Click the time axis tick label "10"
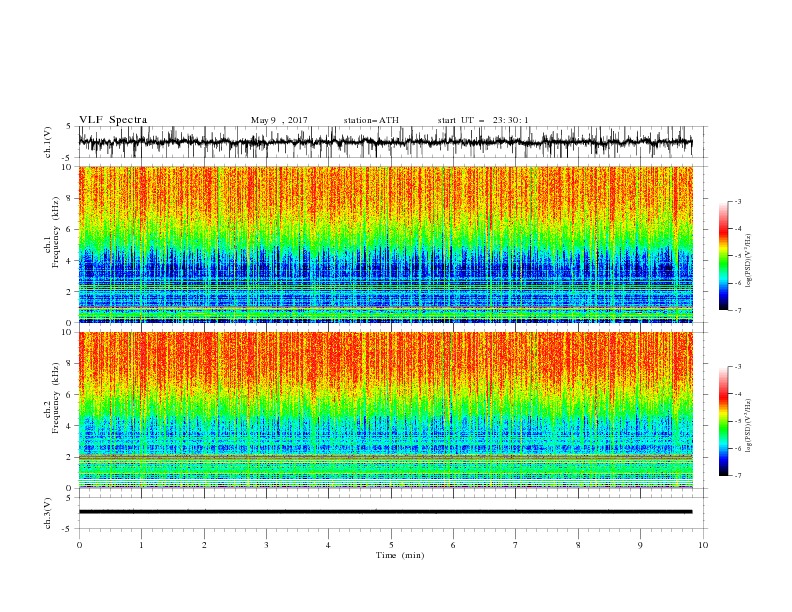Viewport: 792px width, 612px height. [703, 545]
